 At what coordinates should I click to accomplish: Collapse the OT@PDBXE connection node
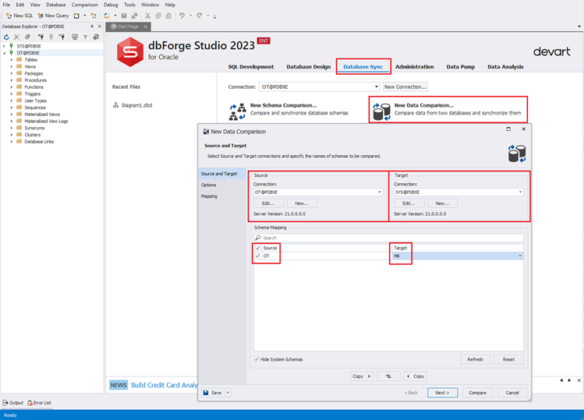point(4,53)
